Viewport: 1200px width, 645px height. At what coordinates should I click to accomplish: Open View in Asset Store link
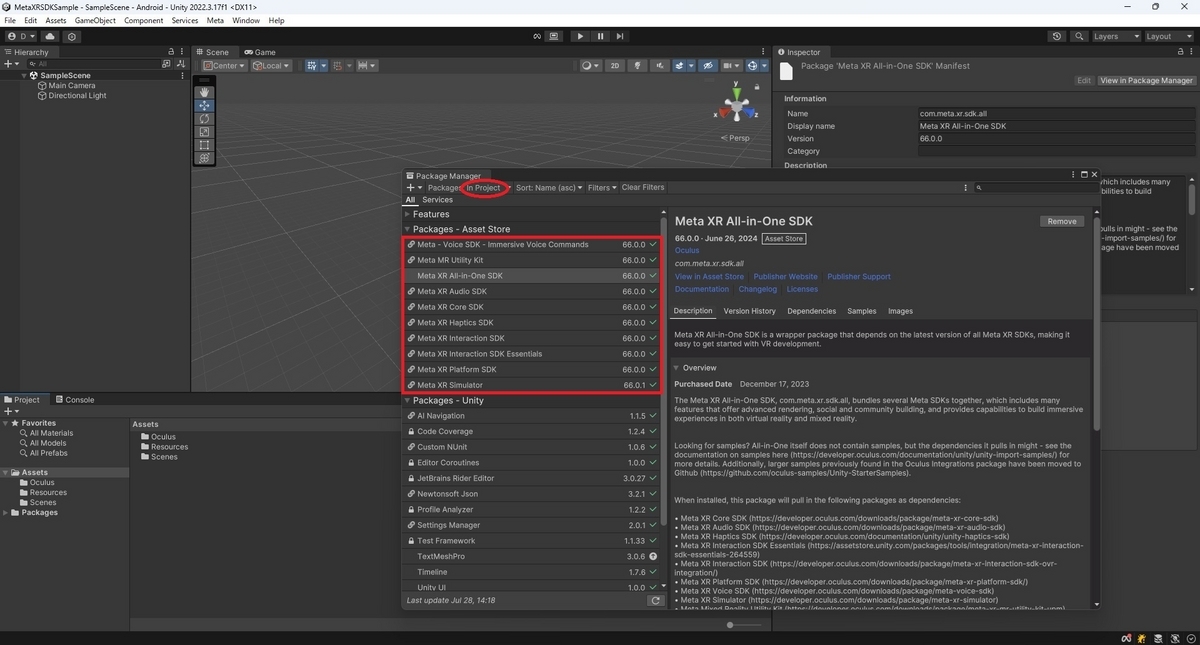709,277
